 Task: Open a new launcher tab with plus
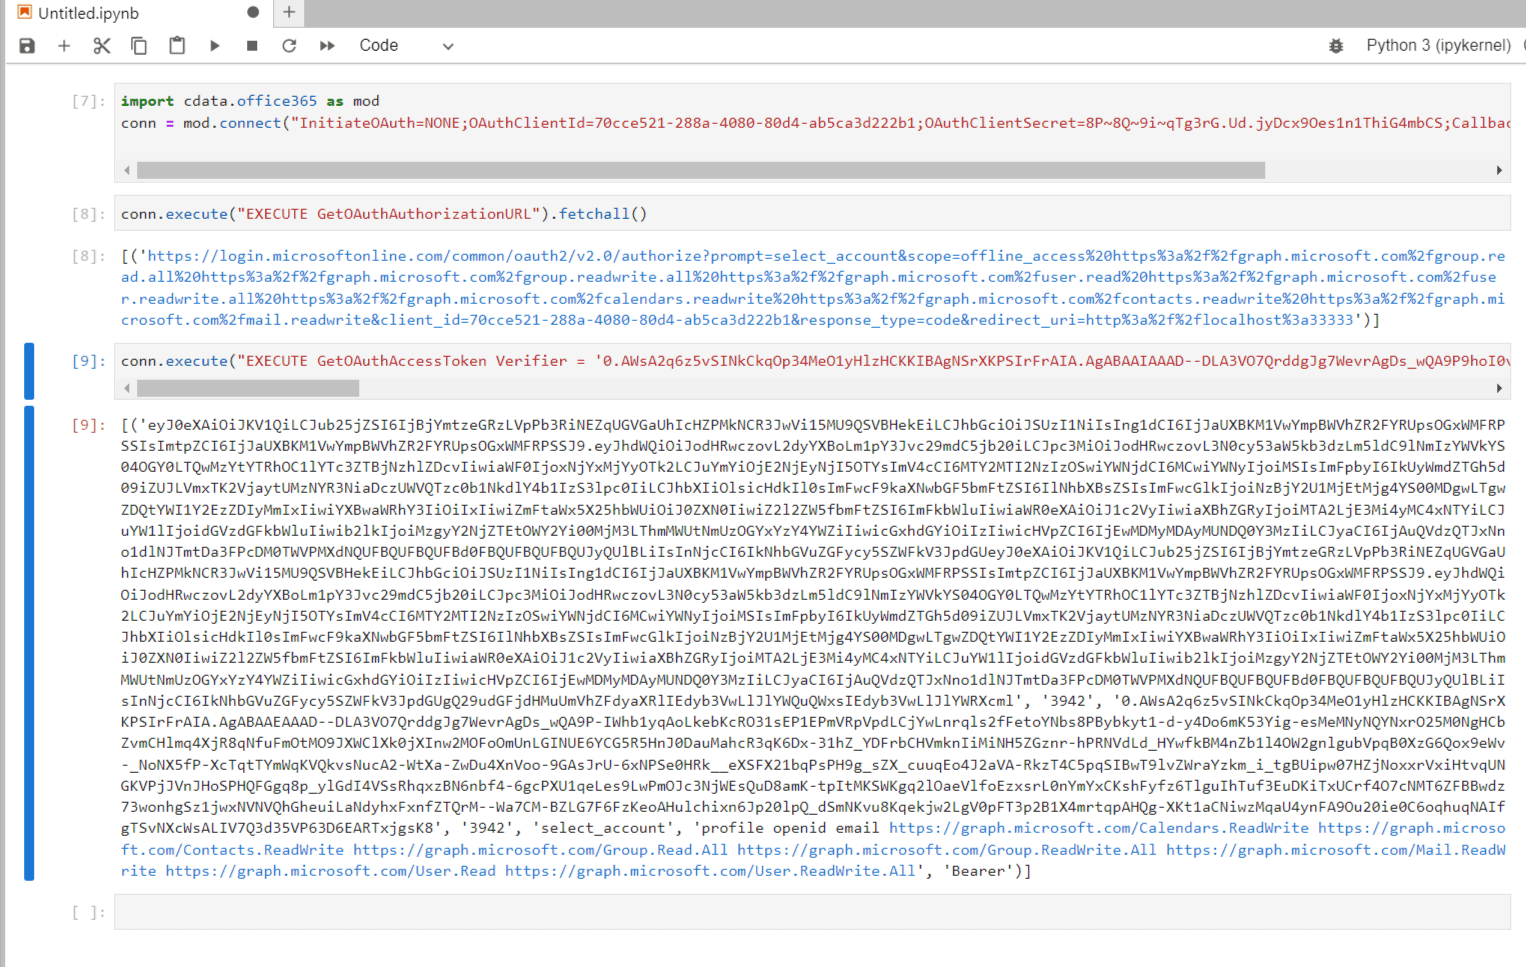[289, 12]
